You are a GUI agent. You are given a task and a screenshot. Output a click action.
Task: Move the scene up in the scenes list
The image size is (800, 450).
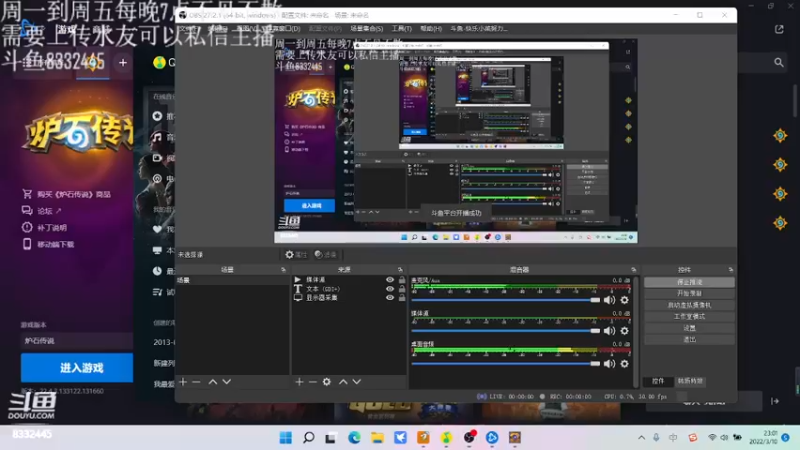pos(213,382)
